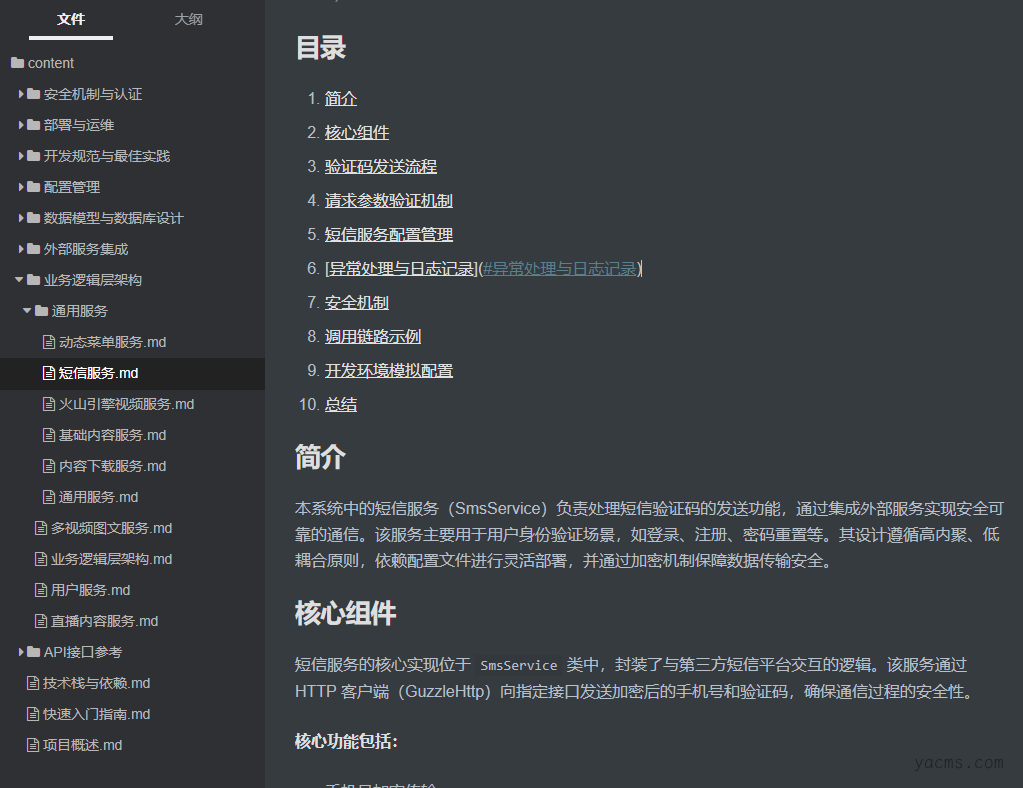Follow the 异常处理与日志记录 anchor link
1023x788 pixels.
[559, 268]
